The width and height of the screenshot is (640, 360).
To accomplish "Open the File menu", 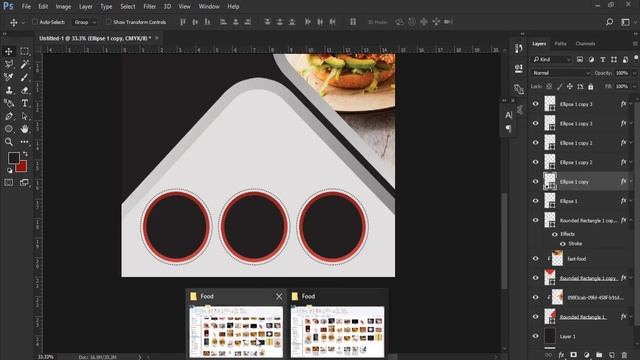I will pyautogui.click(x=26, y=7).
